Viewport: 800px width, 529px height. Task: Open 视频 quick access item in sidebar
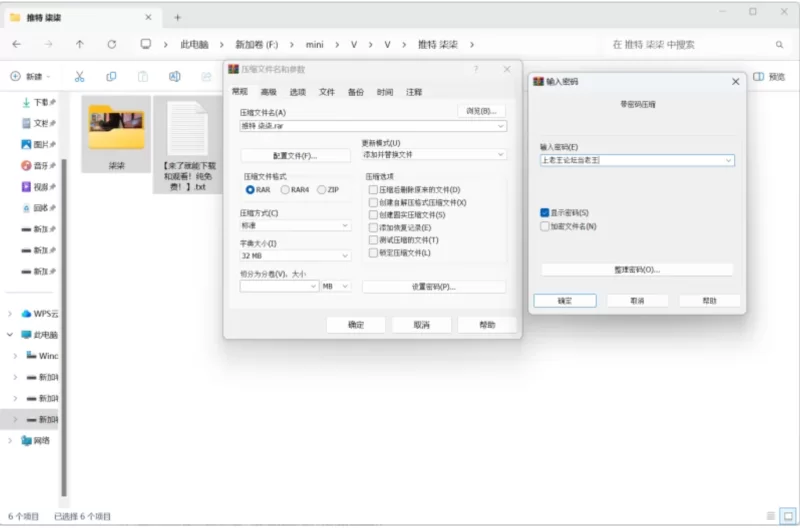(x=39, y=187)
